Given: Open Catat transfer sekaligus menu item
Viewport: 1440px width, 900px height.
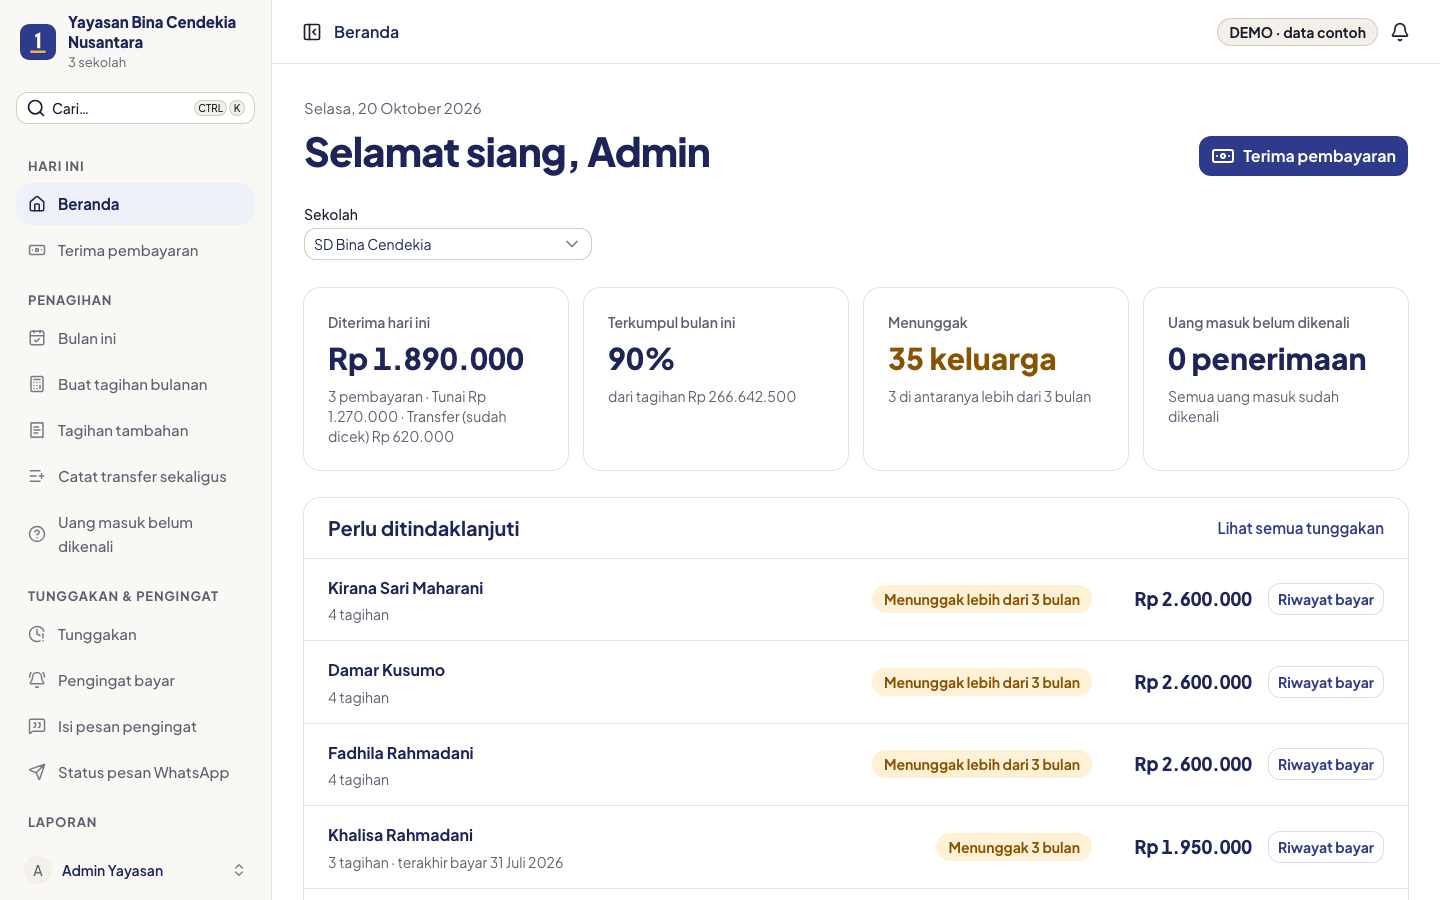Looking at the screenshot, I should point(136,476).
